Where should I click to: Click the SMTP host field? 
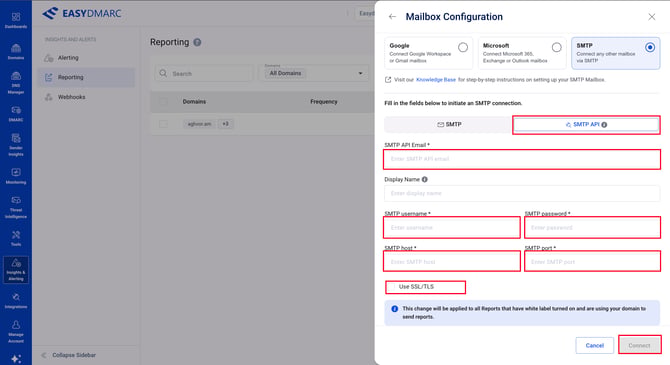pos(452,262)
